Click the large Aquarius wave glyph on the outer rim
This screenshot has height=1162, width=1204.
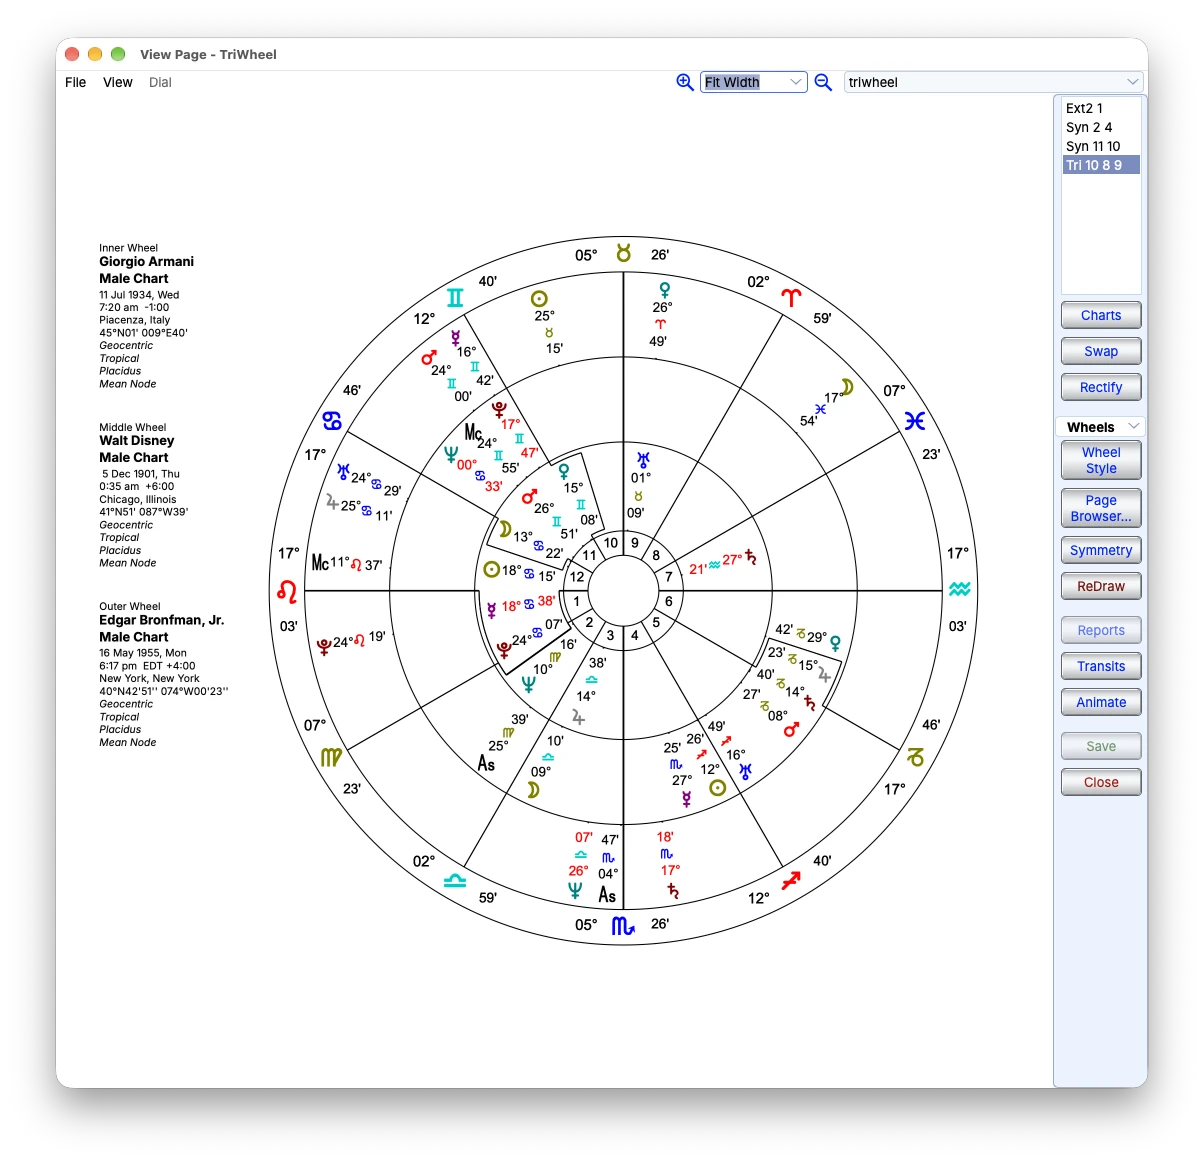point(960,589)
